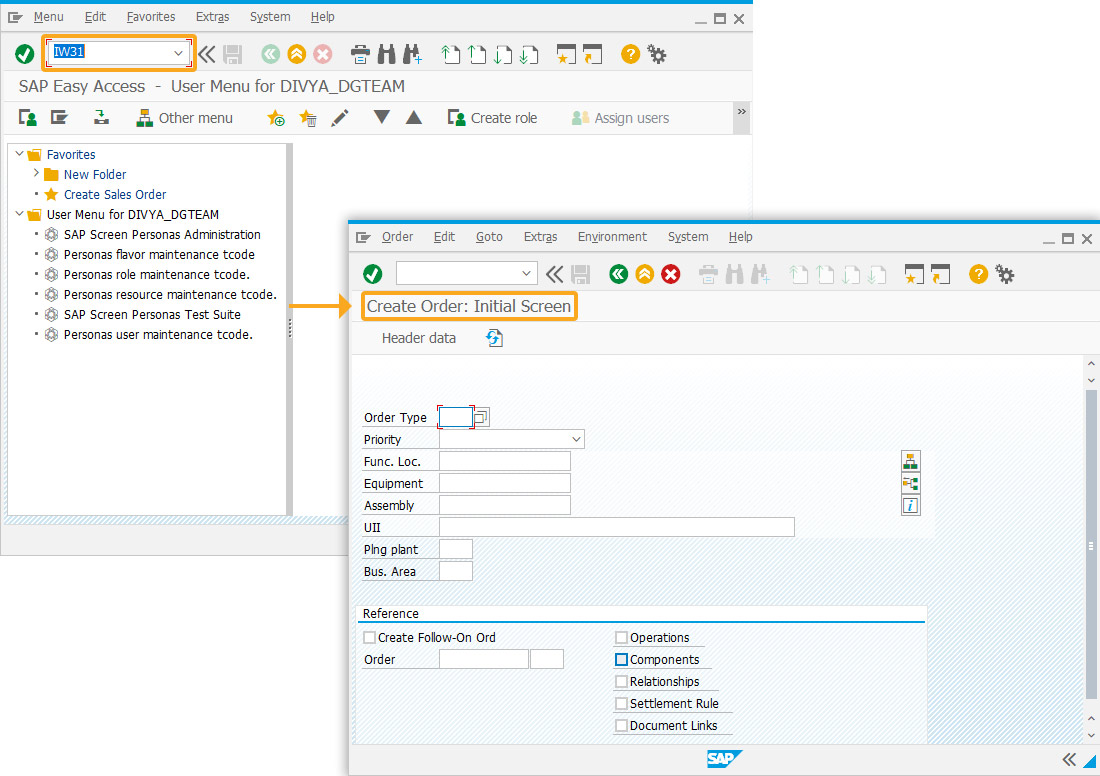Click the Create role button
Screen dimensions: 1100x776
click(492, 118)
